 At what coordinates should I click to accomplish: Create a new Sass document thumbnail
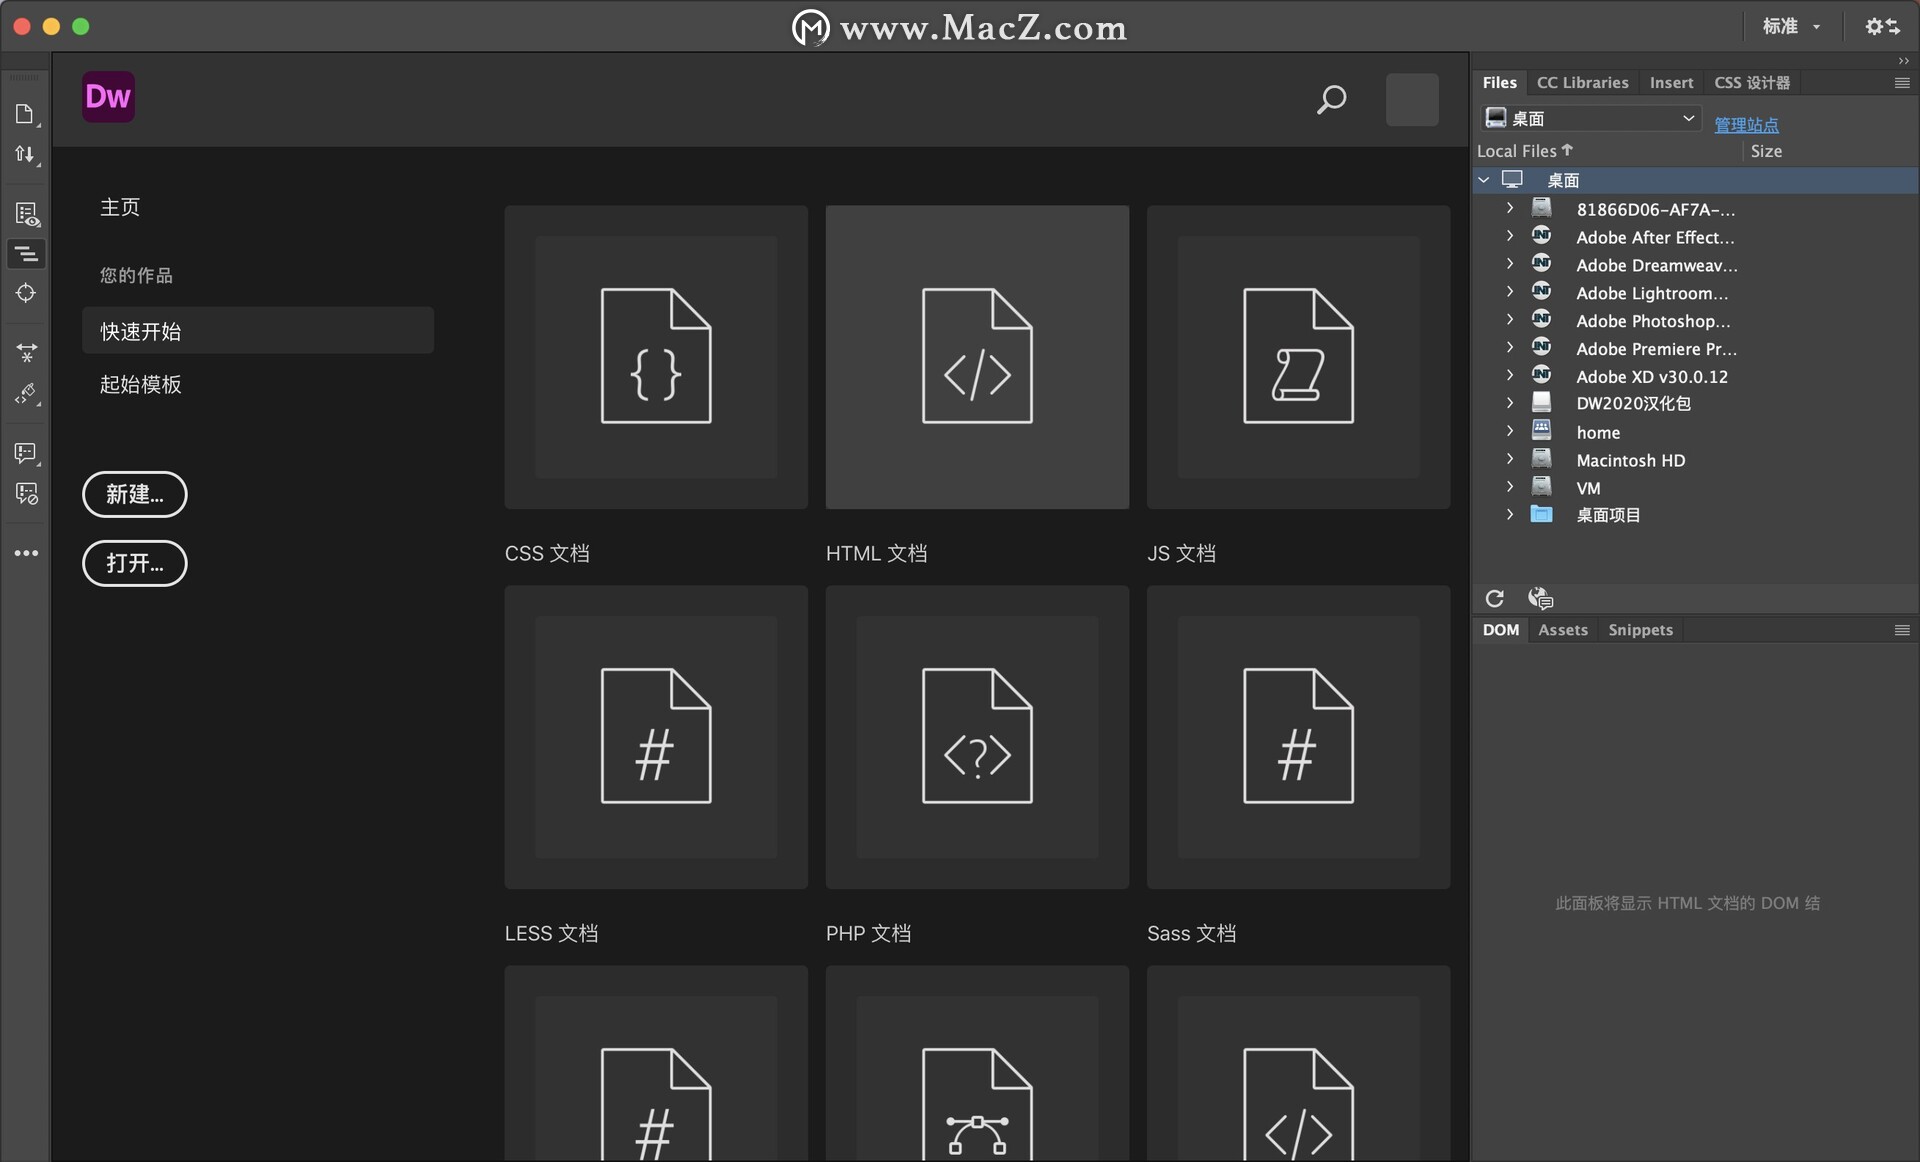pyautogui.click(x=1298, y=737)
